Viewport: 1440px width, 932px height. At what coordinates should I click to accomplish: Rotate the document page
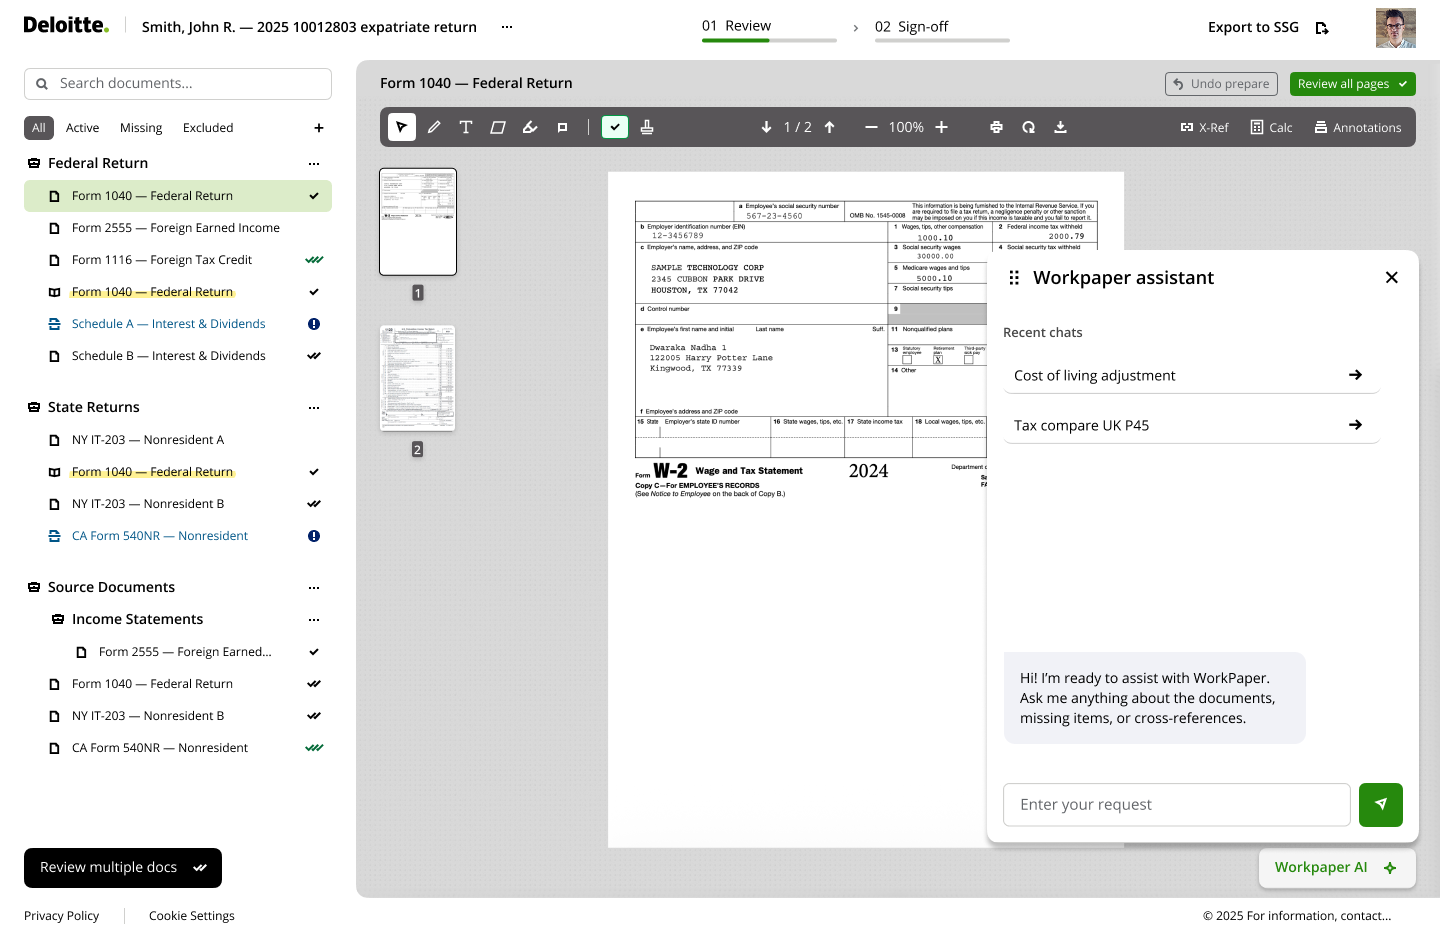[x=1028, y=127]
